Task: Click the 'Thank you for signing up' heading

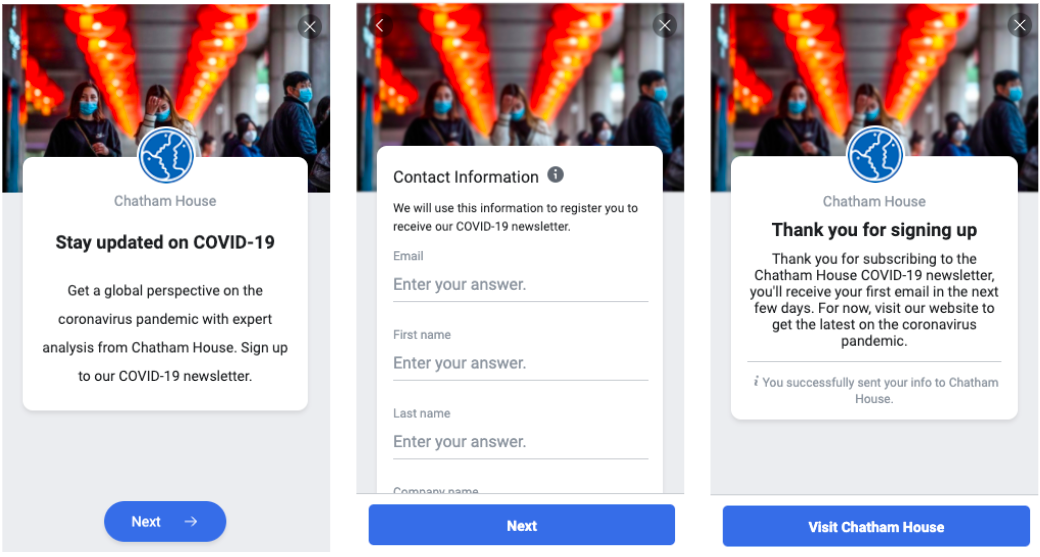Action: click(x=874, y=230)
